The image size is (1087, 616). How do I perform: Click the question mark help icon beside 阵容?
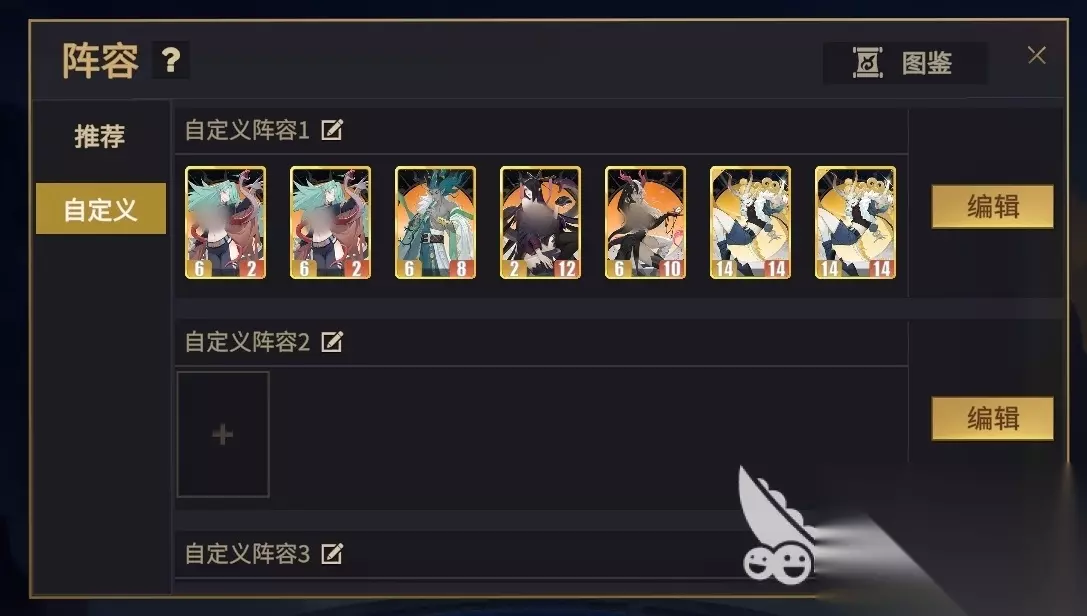click(x=171, y=60)
